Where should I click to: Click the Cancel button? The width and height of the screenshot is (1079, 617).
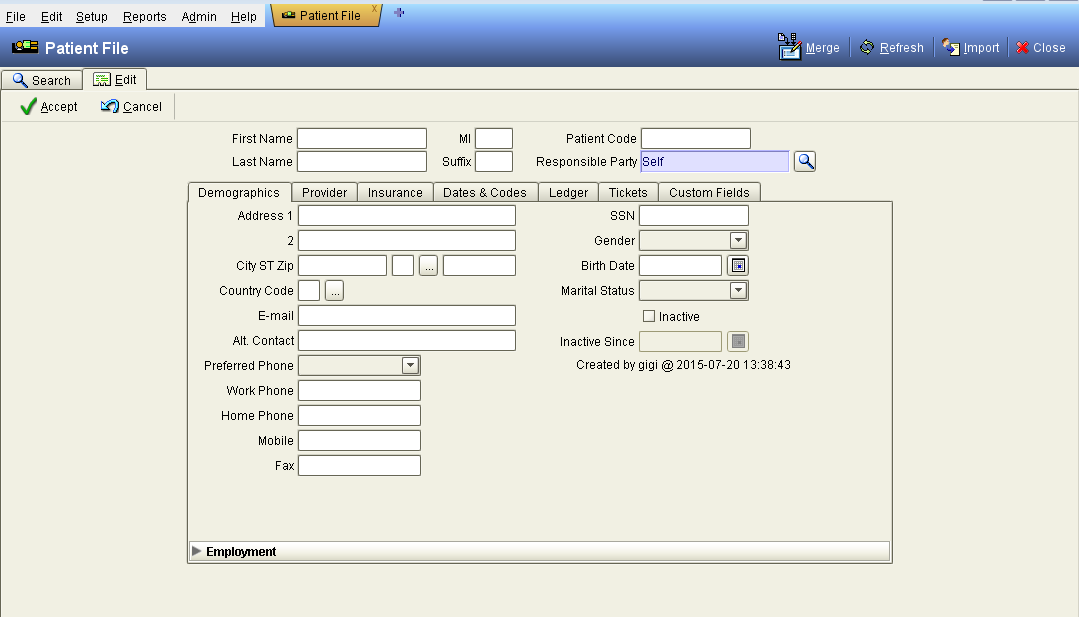(129, 106)
